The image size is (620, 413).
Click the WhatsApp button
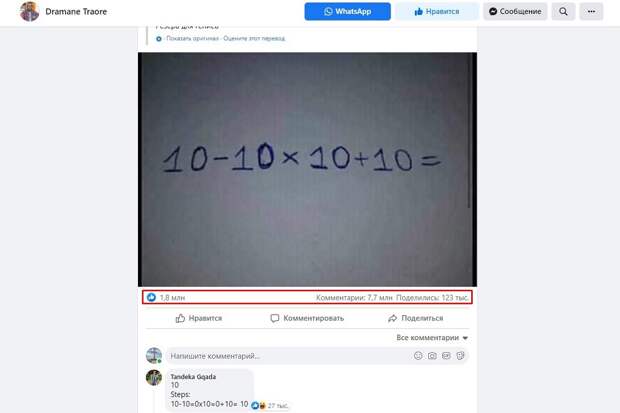tap(348, 11)
